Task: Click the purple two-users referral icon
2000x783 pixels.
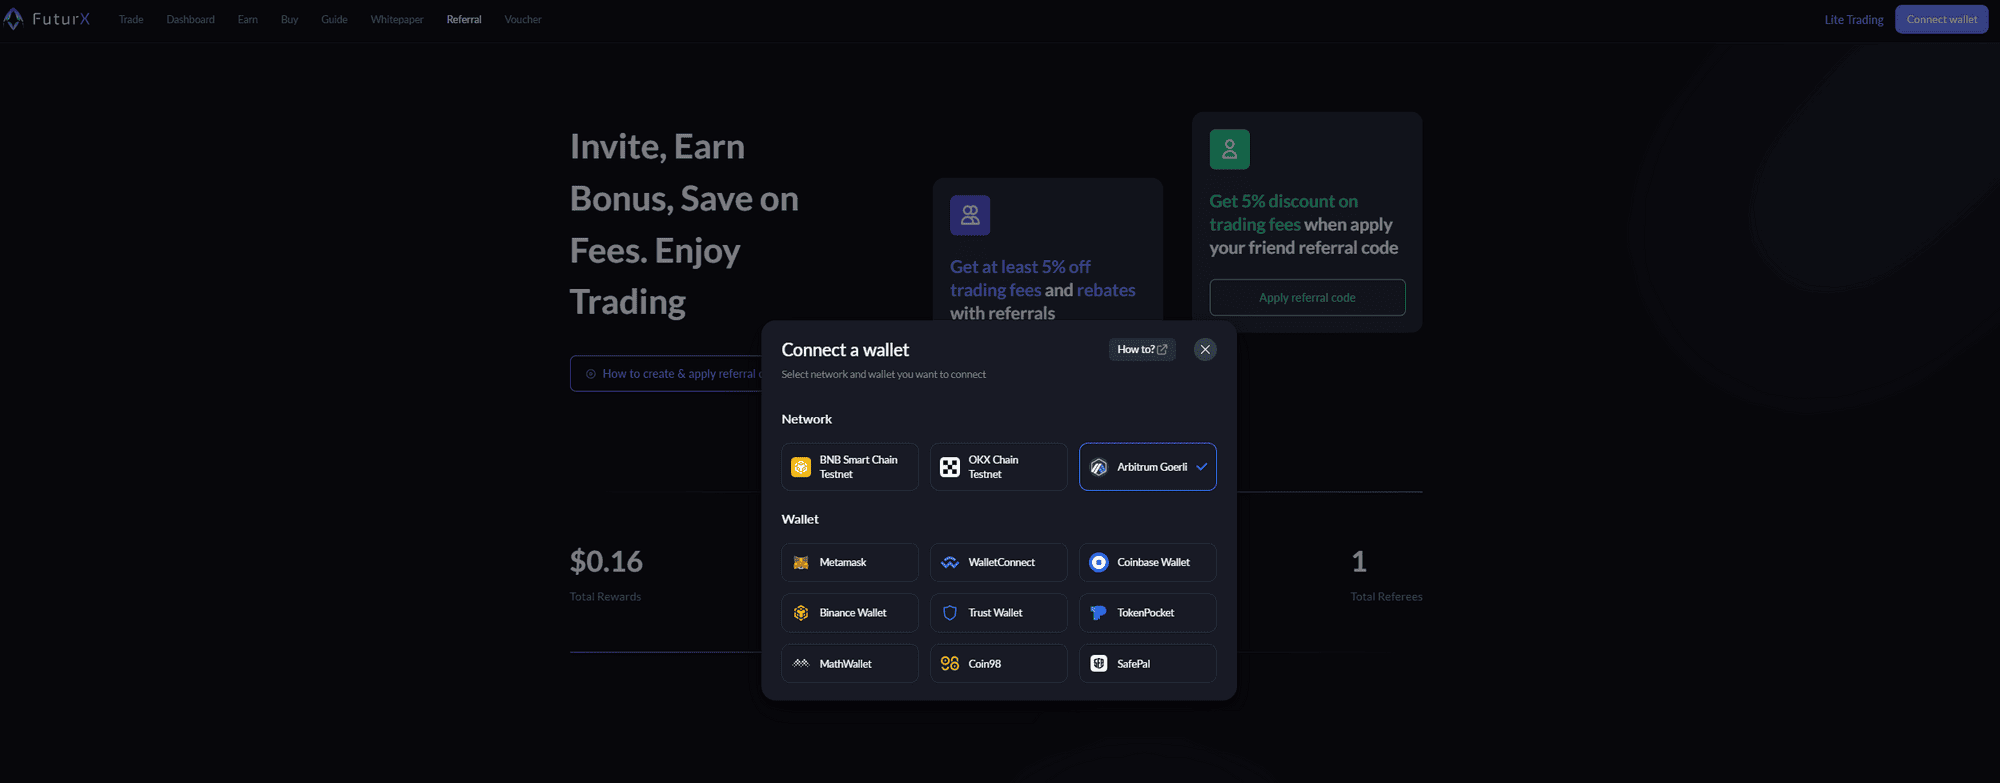Action: click(x=970, y=215)
